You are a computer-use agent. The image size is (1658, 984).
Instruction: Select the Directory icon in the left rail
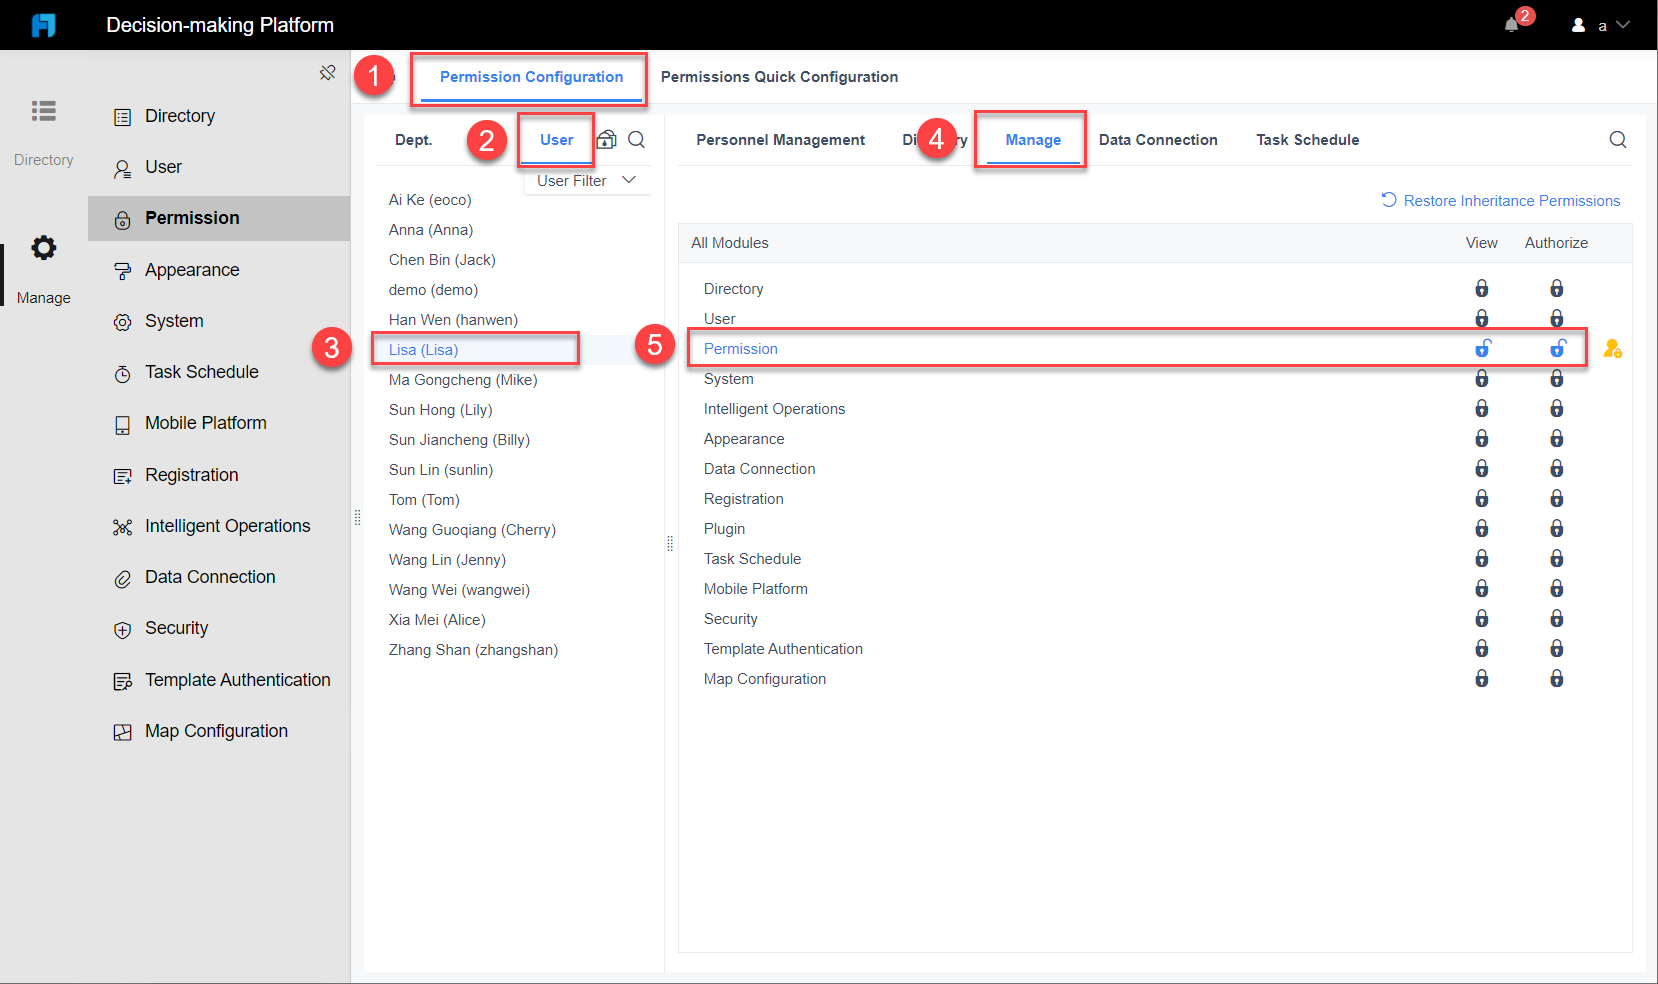[43, 111]
